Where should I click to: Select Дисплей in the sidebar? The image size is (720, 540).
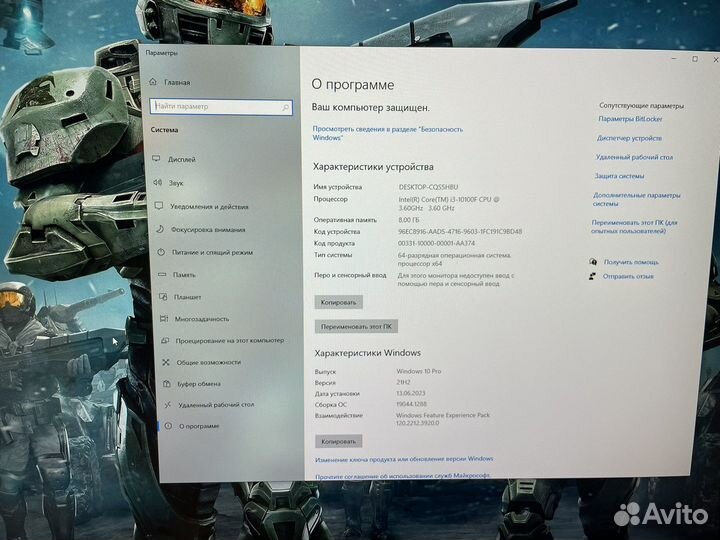181,159
